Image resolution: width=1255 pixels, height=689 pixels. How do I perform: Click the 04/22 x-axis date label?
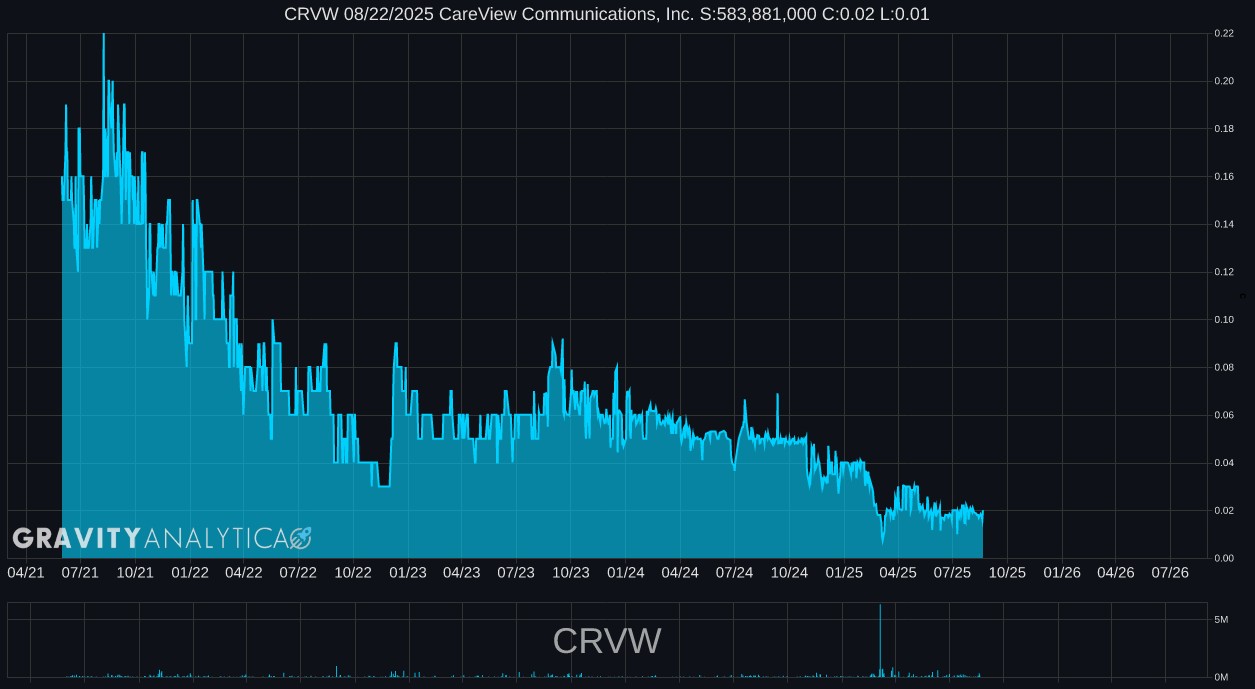pos(244,573)
